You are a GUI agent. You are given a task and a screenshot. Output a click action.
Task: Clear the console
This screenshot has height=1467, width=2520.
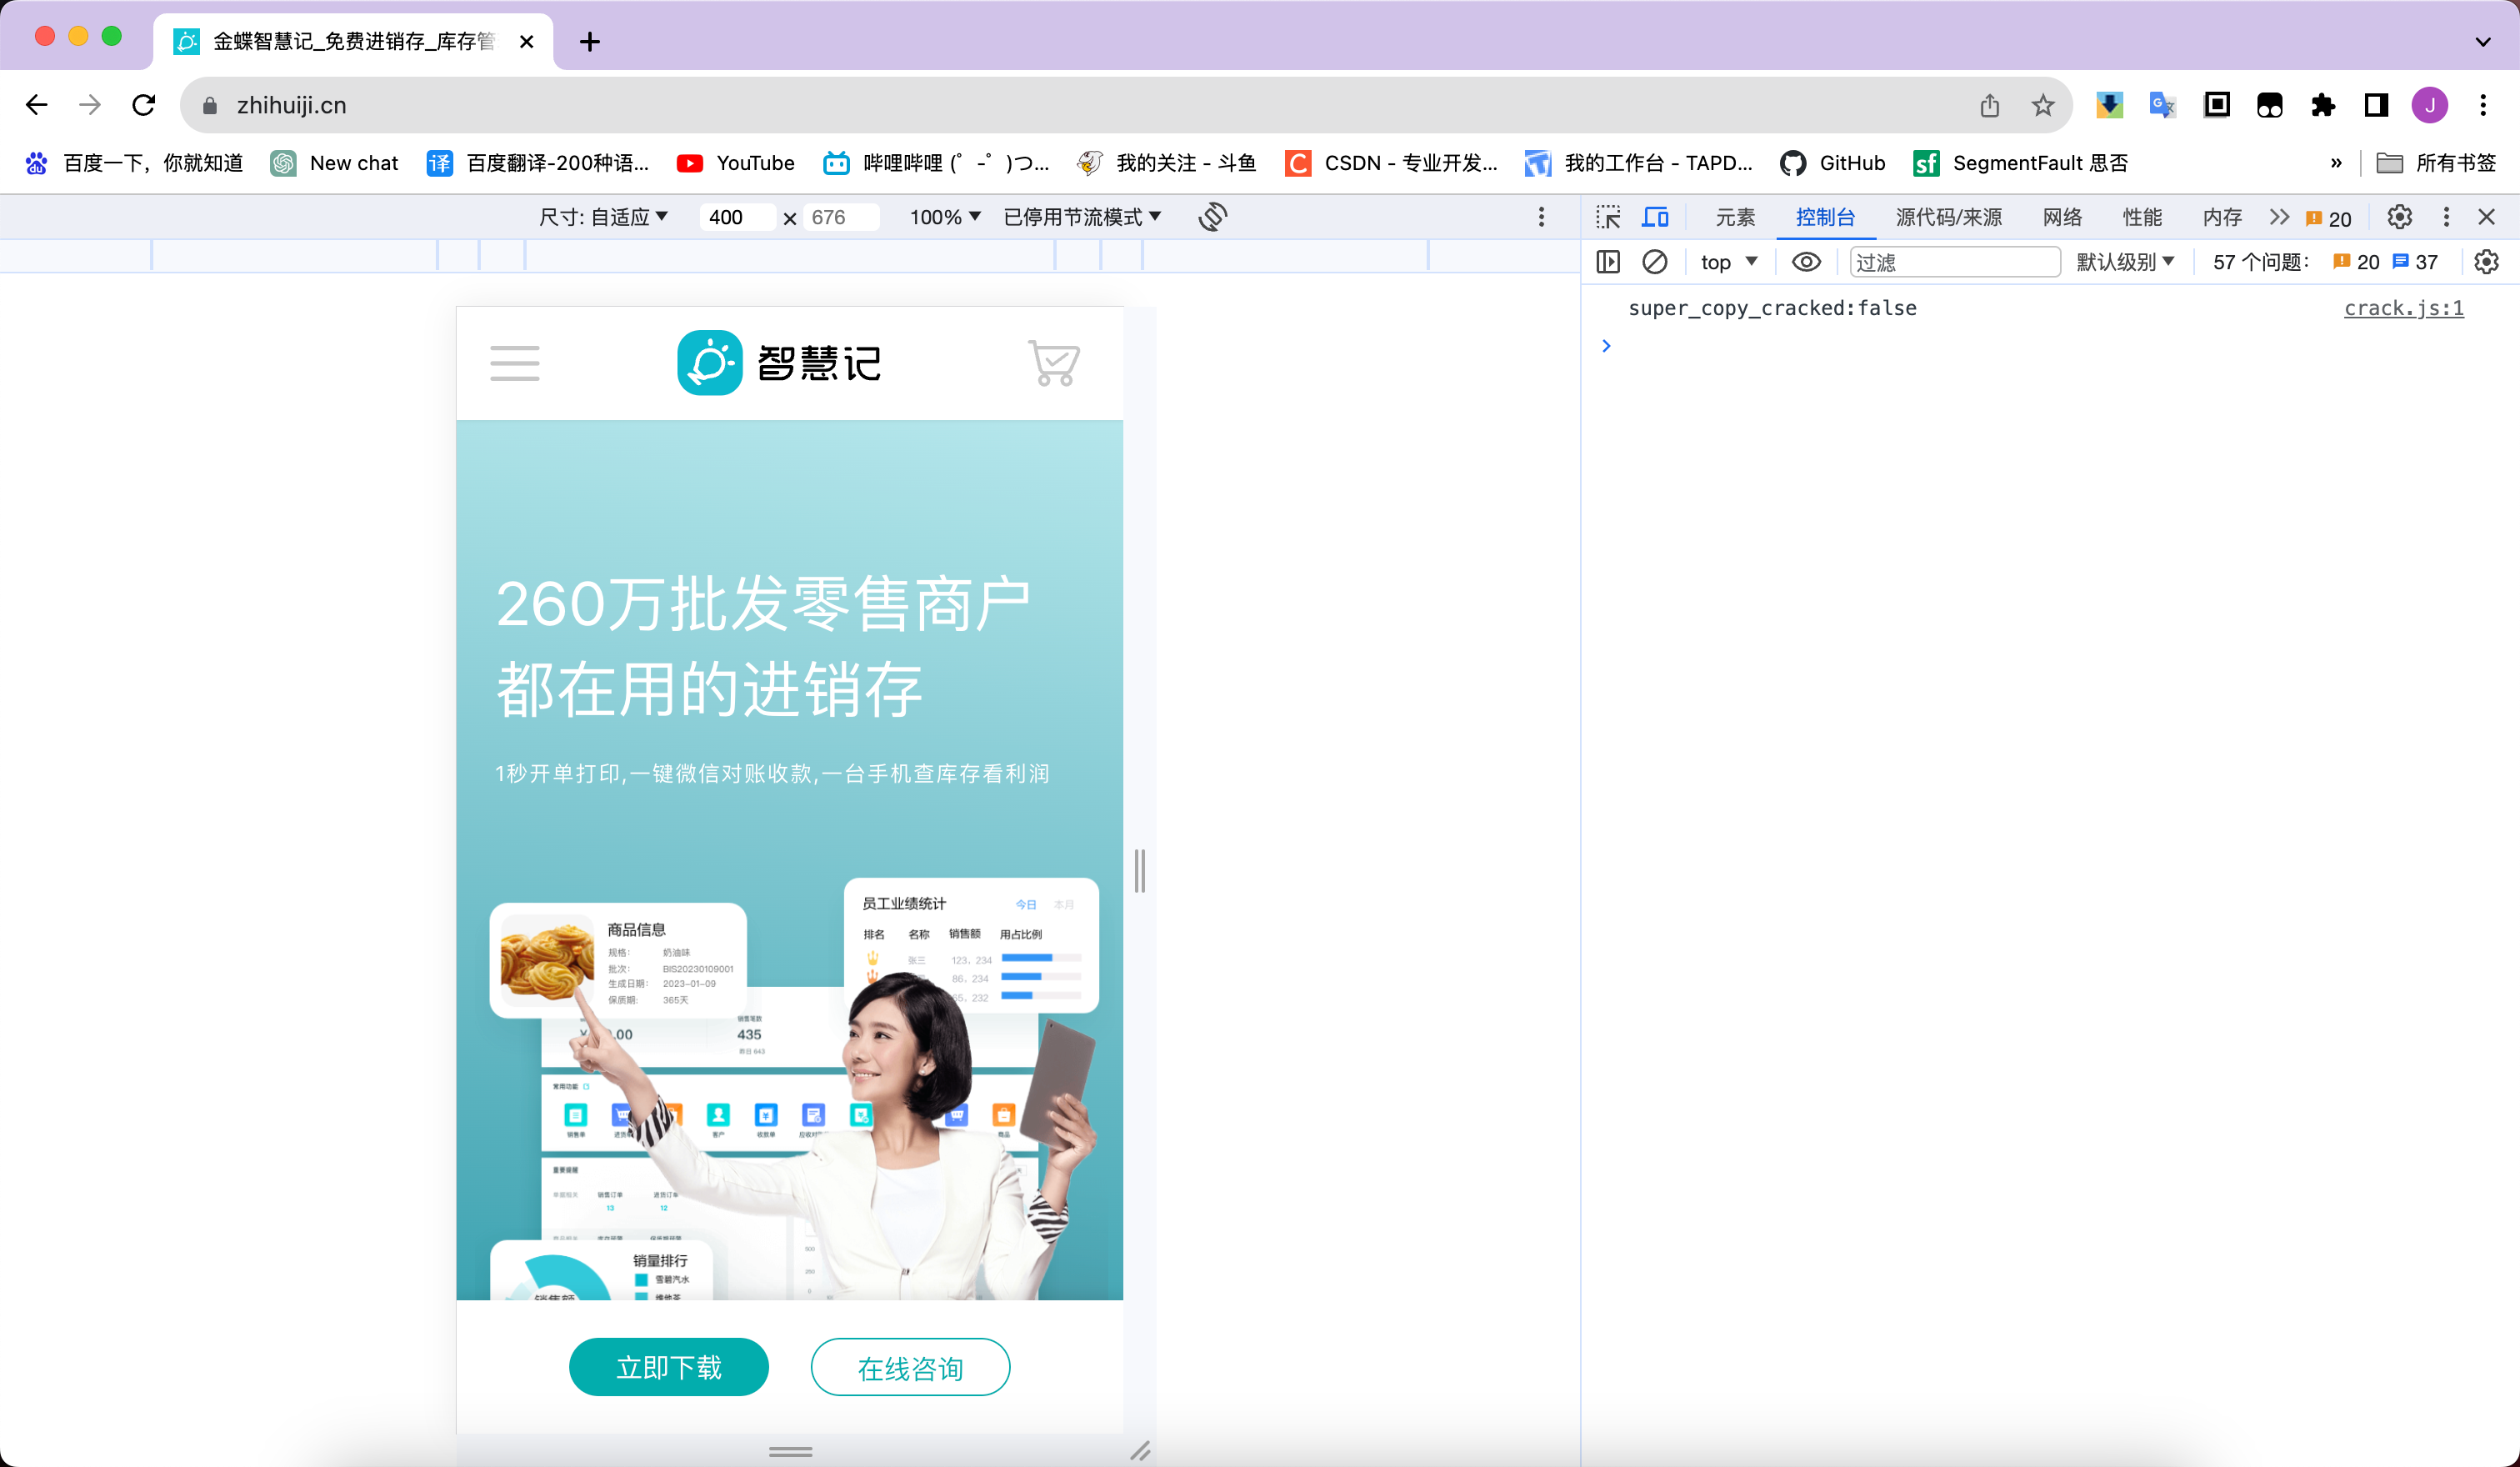(1655, 262)
